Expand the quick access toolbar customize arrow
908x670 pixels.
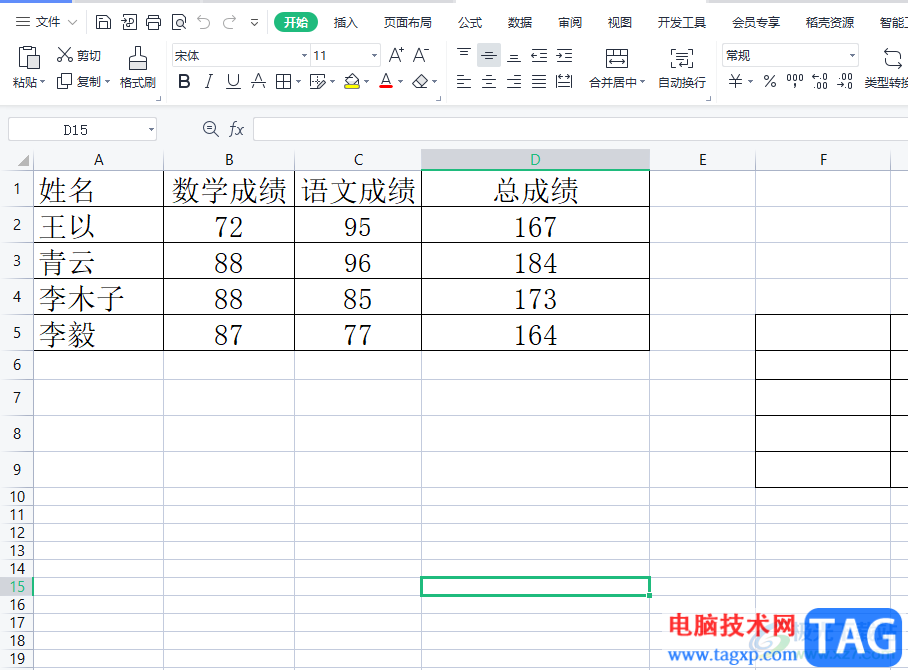254,23
